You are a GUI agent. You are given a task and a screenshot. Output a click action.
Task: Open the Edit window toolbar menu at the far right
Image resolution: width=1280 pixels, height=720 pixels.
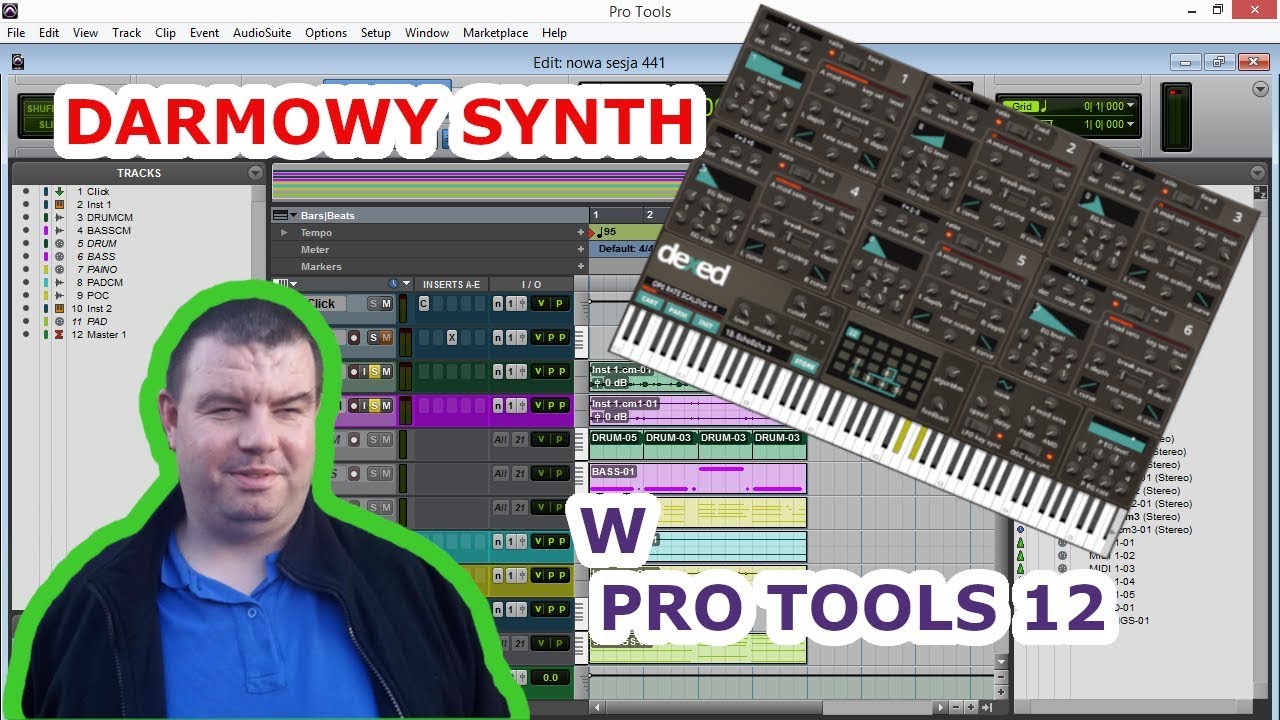point(1260,89)
